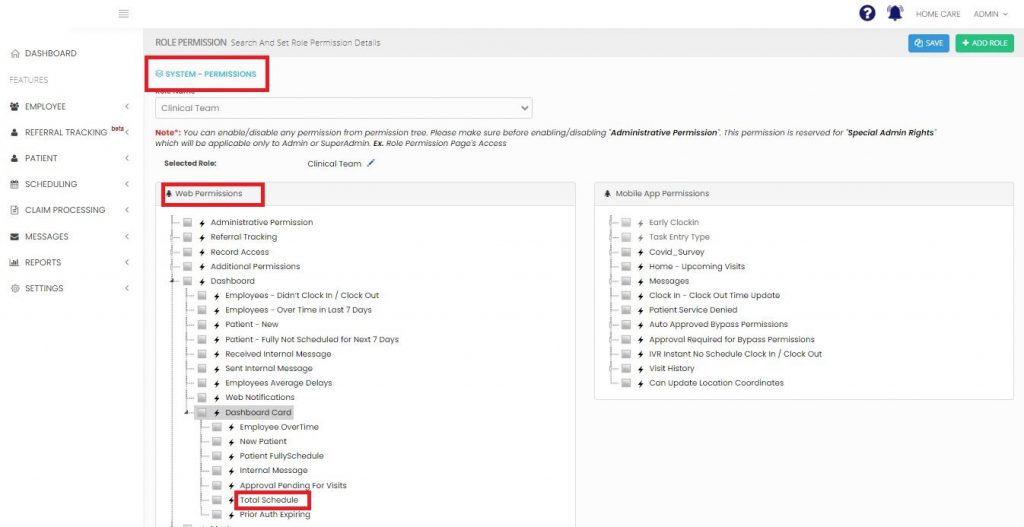Expand the Employee sidebar menu chevron
Viewport: 1024px width, 527px height.
coord(127,106)
